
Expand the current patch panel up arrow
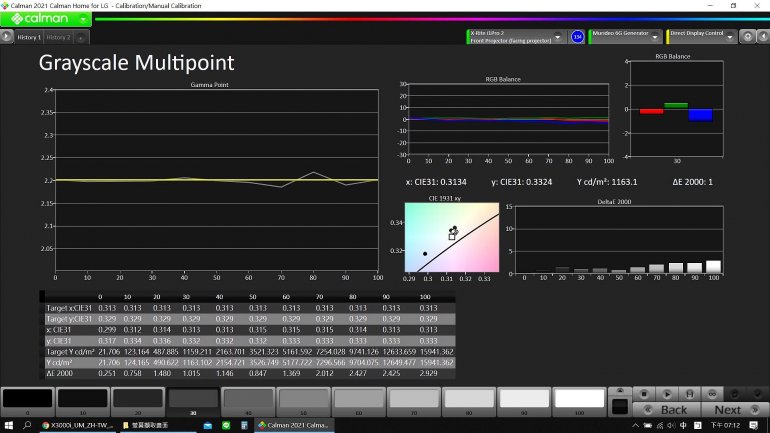(x=620, y=391)
